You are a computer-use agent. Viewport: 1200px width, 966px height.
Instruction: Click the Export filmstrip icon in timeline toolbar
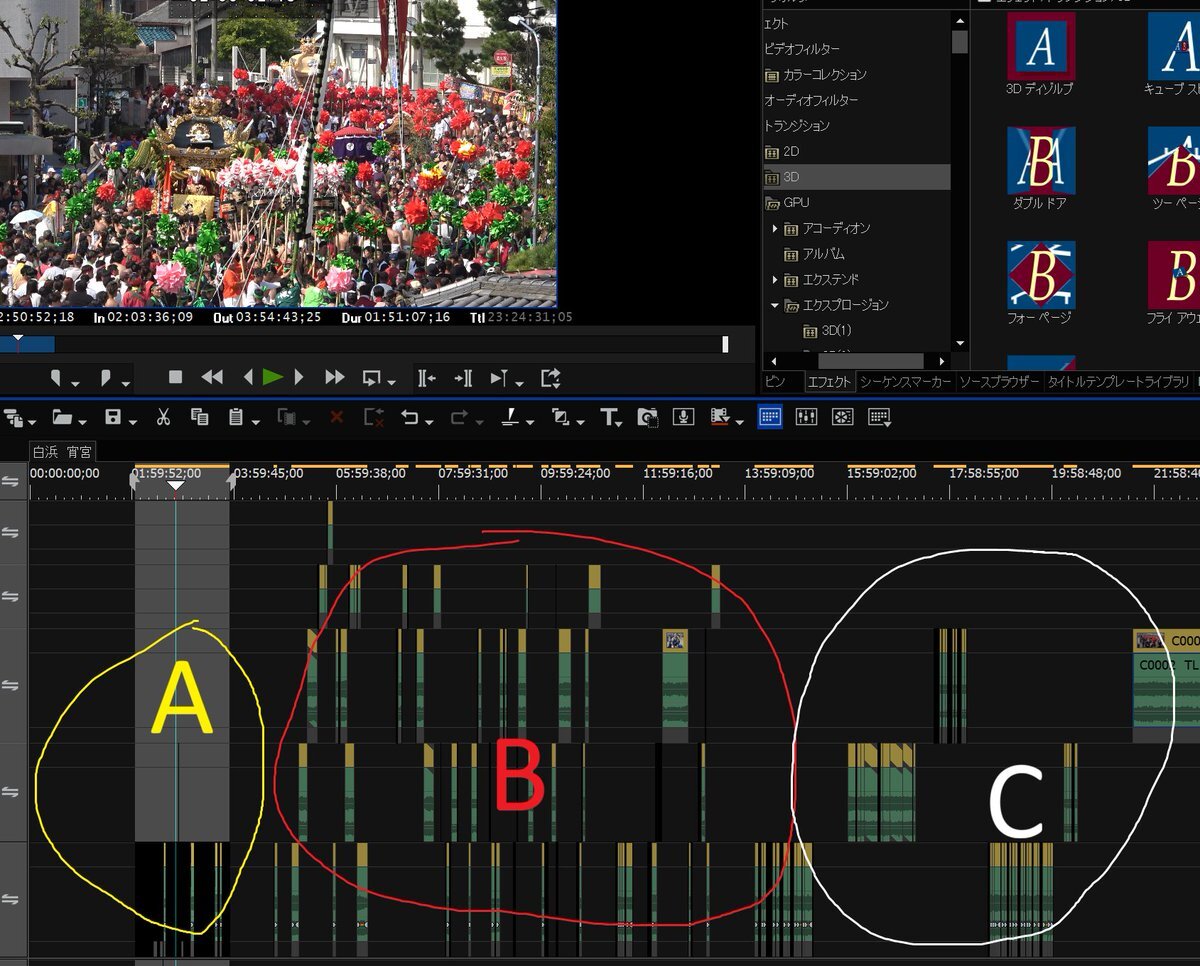click(x=720, y=418)
